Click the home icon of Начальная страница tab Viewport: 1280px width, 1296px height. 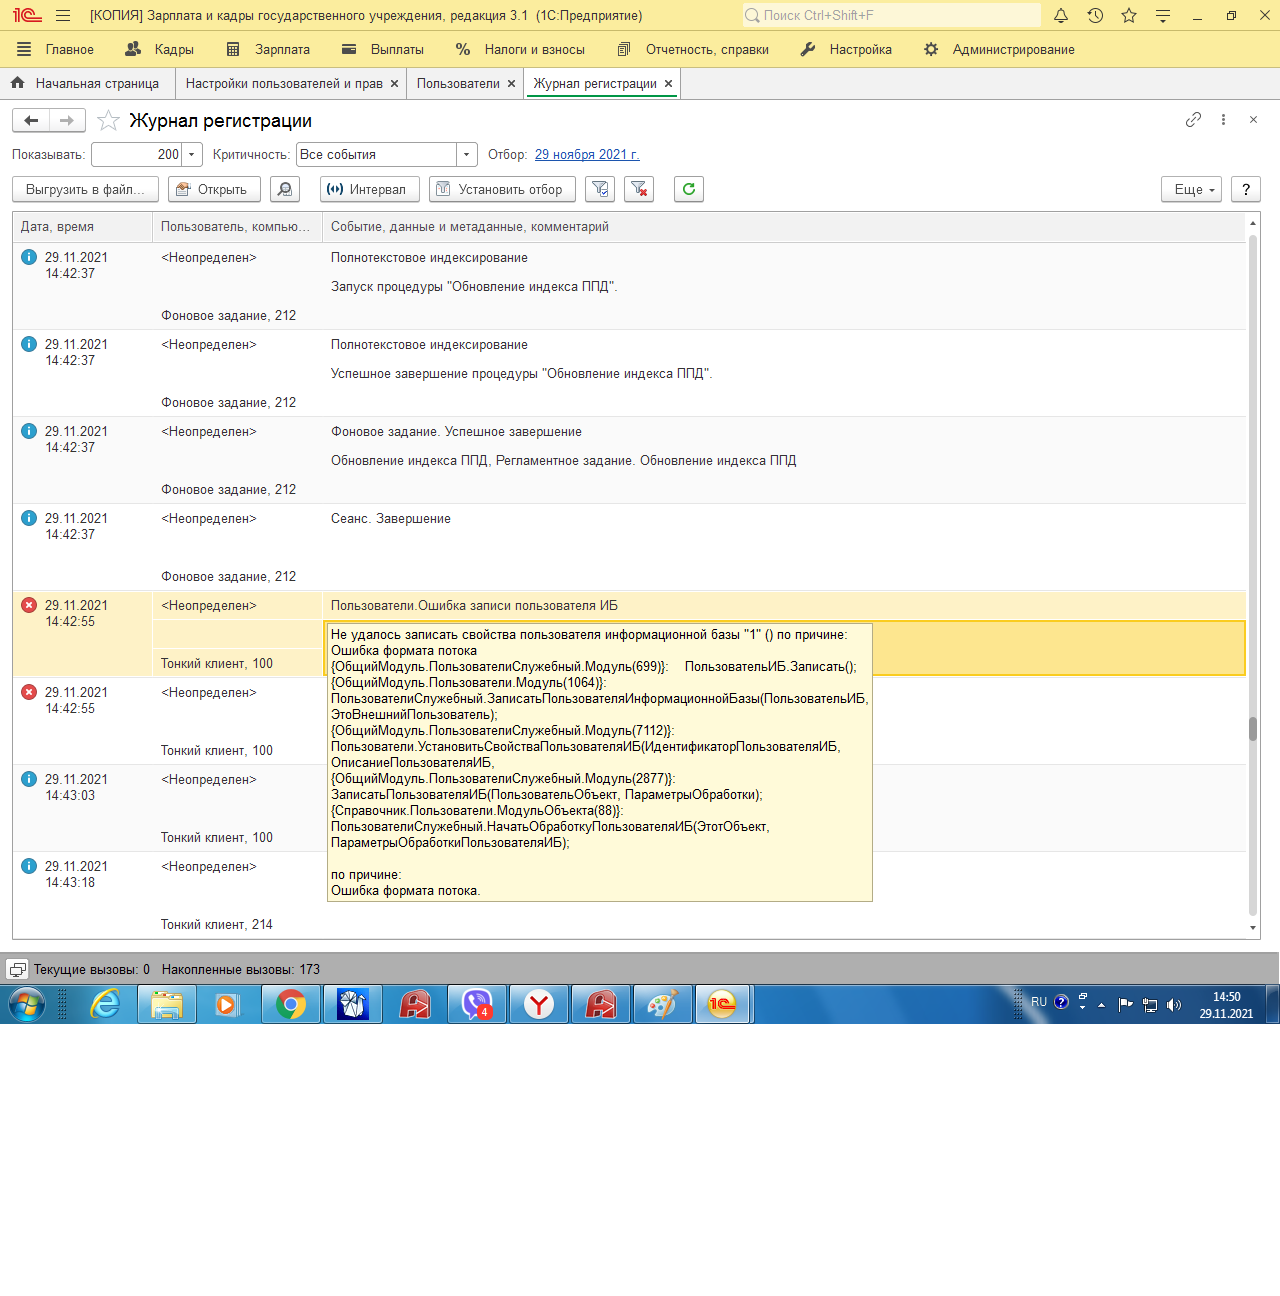coord(18,83)
